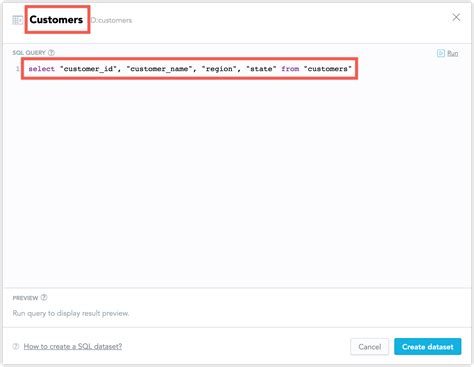Click into the SQL query editor line
This screenshot has width=474, height=367.
click(190, 69)
